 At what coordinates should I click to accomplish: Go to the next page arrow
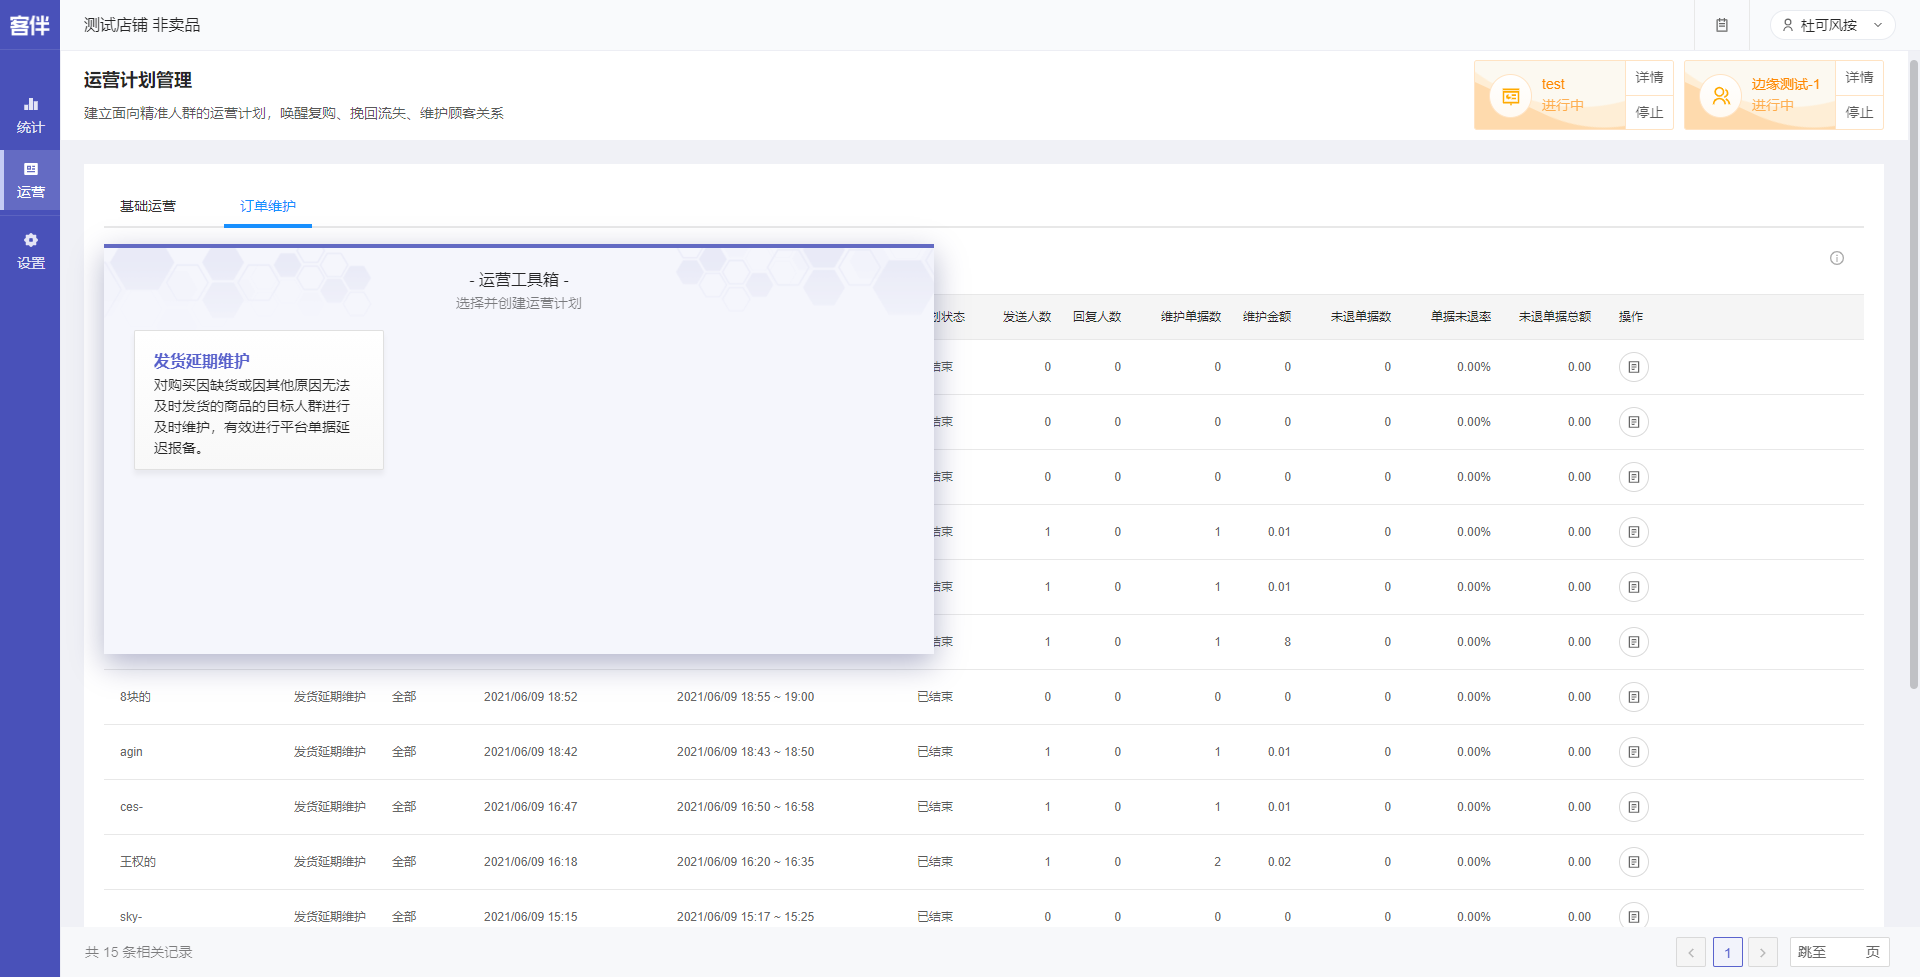tap(1763, 952)
